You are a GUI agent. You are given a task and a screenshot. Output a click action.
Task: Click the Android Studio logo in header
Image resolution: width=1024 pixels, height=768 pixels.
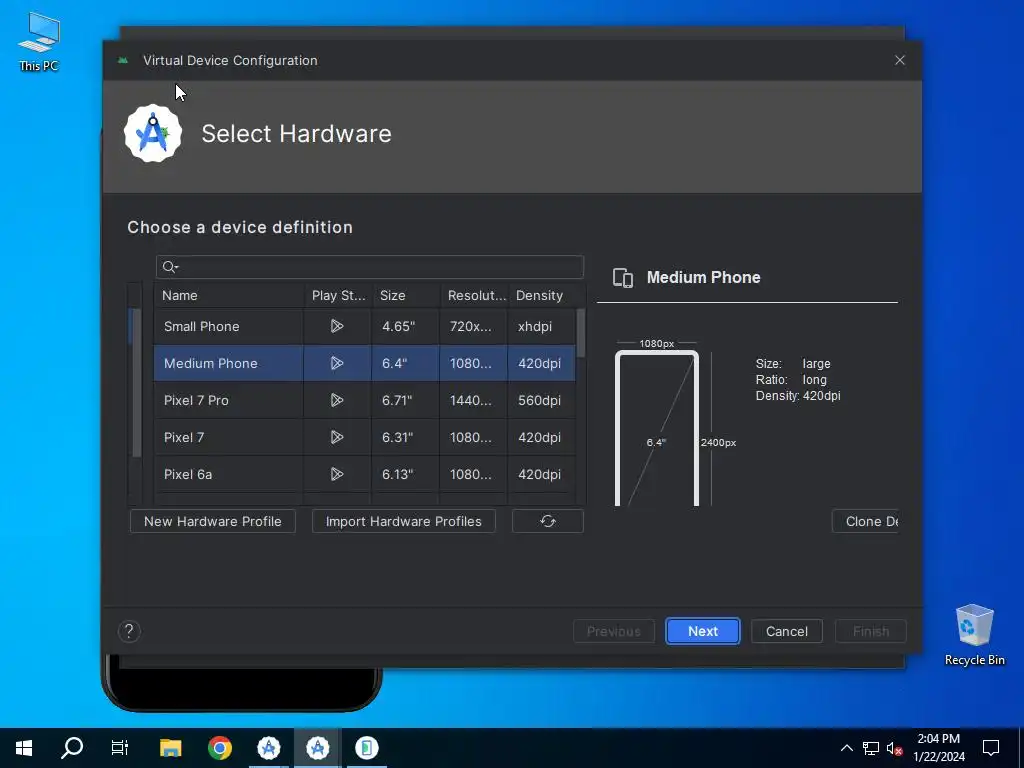(x=153, y=134)
